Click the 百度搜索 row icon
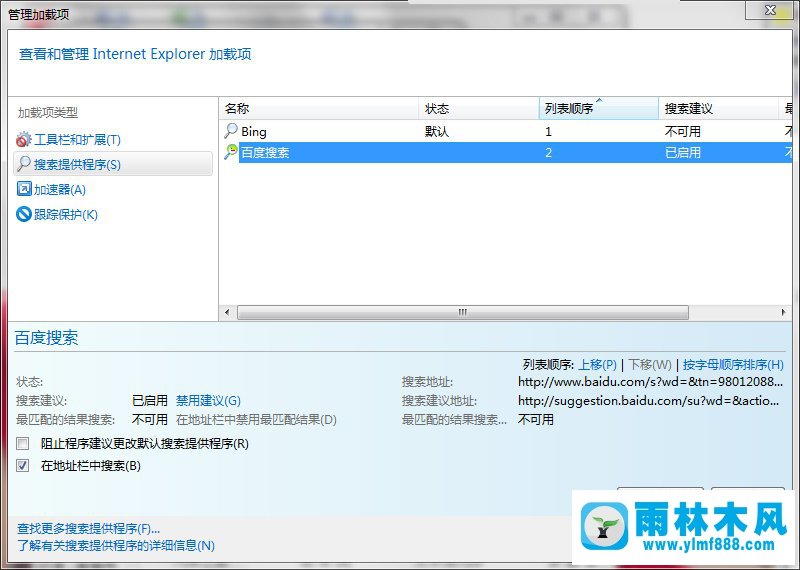Screen dimensions: 800x570 231,152
